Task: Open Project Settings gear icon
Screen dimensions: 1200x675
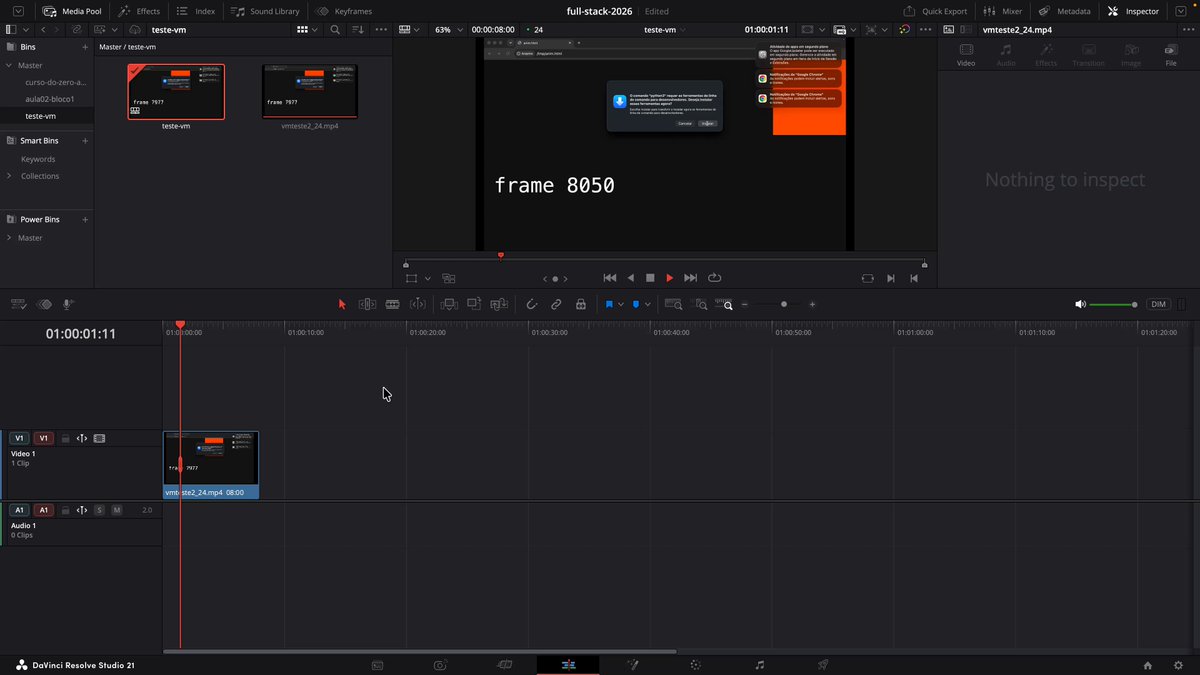Action: tap(1178, 665)
